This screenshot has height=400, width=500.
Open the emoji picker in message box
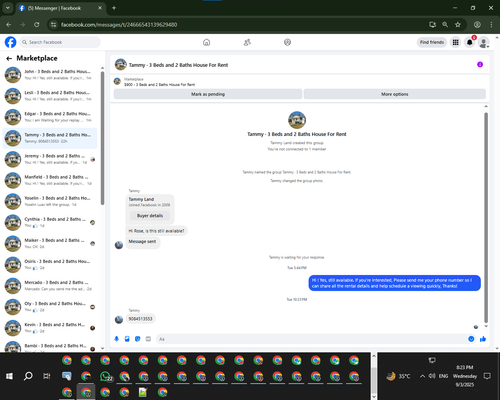coord(471,339)
